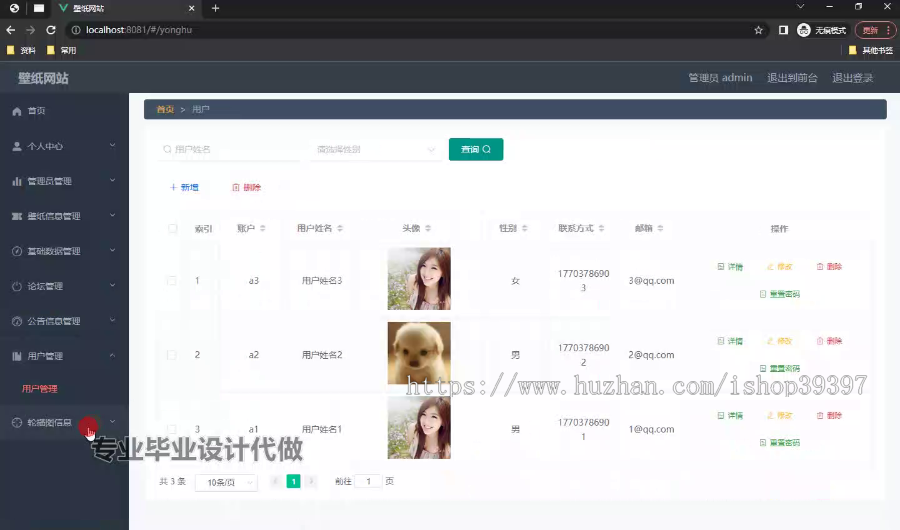
Task: Click the sort arrows beside 用户姓名 column header
Action: point(340,229)
